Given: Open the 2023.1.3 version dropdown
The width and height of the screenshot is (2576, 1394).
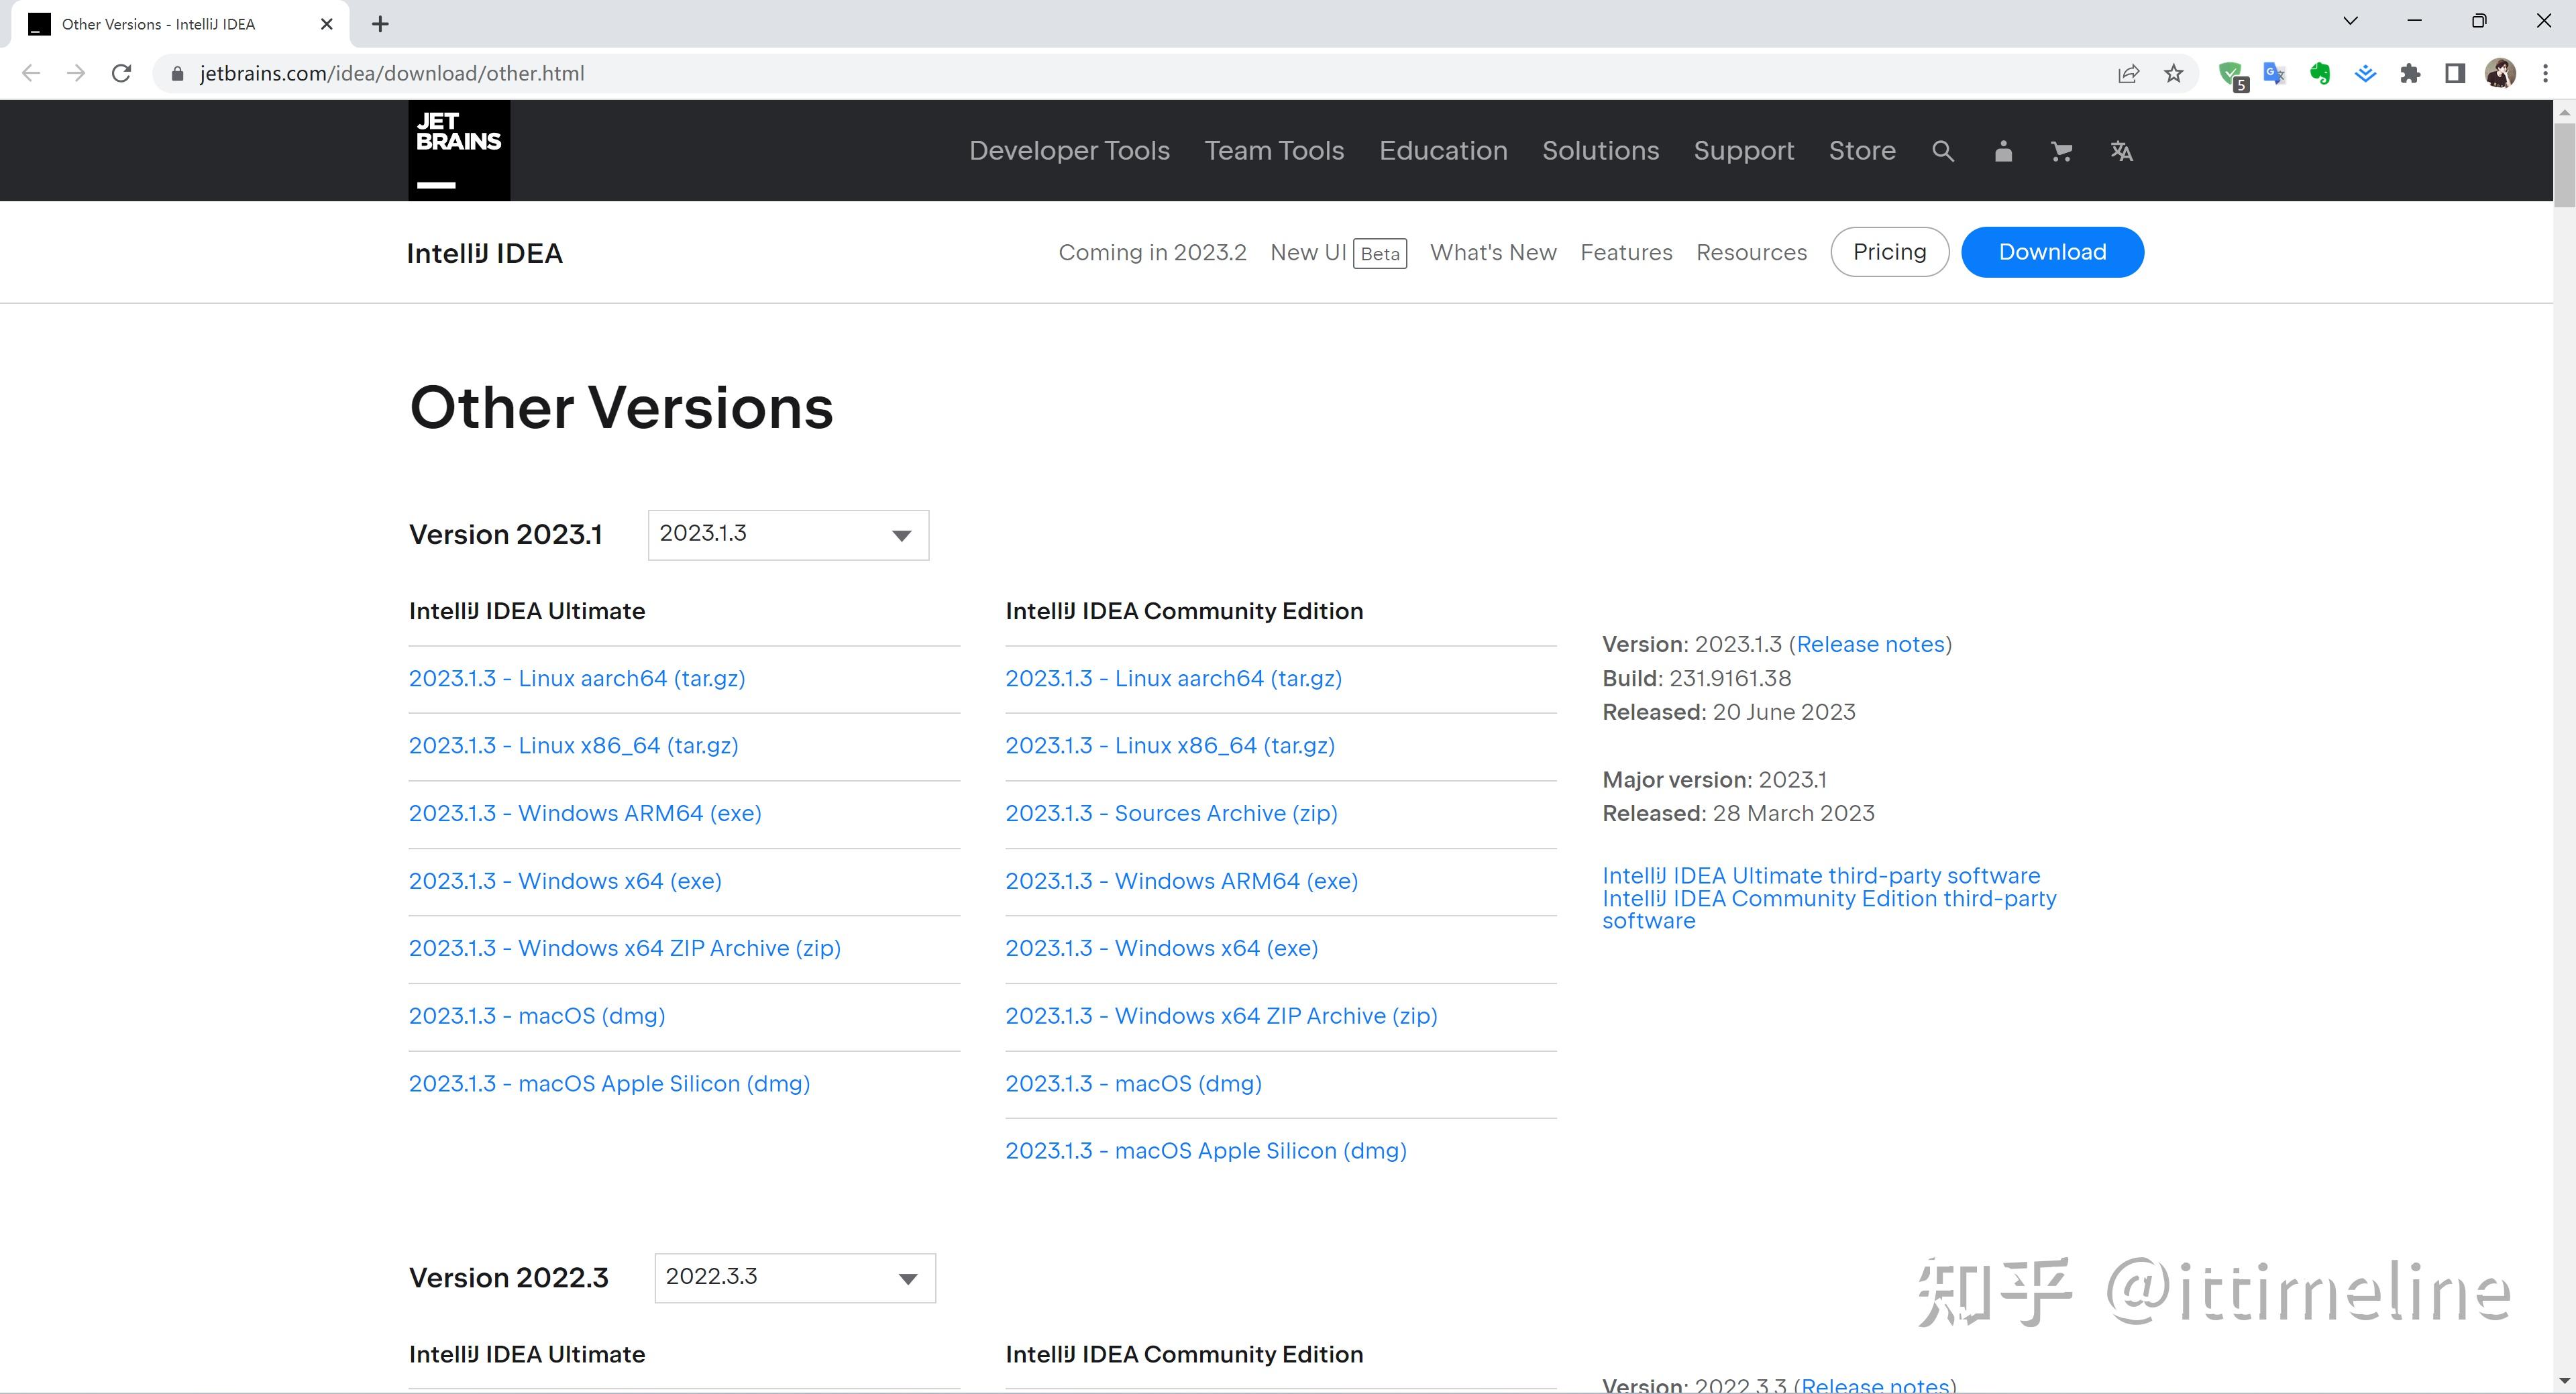Looking at the screenshot, I should [x=787, y=534].
